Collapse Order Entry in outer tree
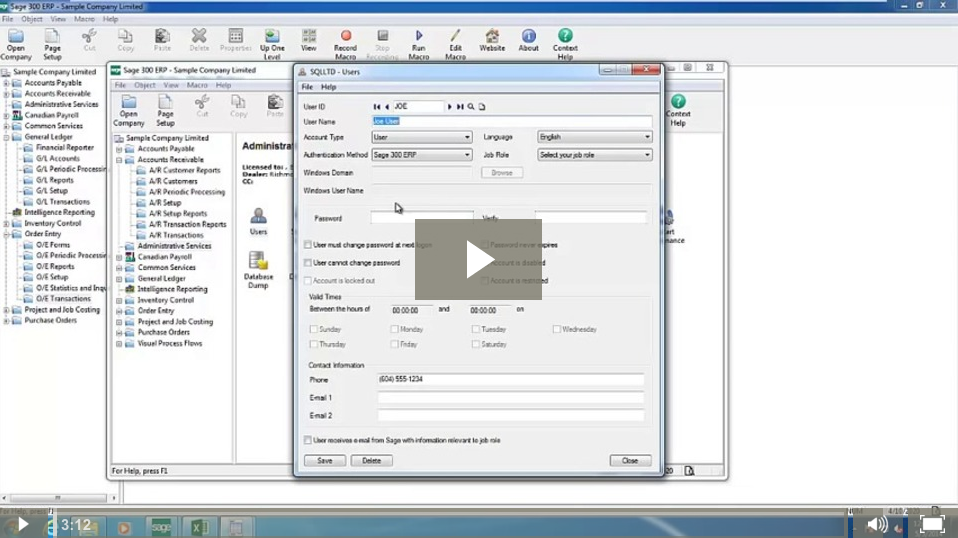The image size is (958, 538). pyautogui.click(x=6, y=234)
